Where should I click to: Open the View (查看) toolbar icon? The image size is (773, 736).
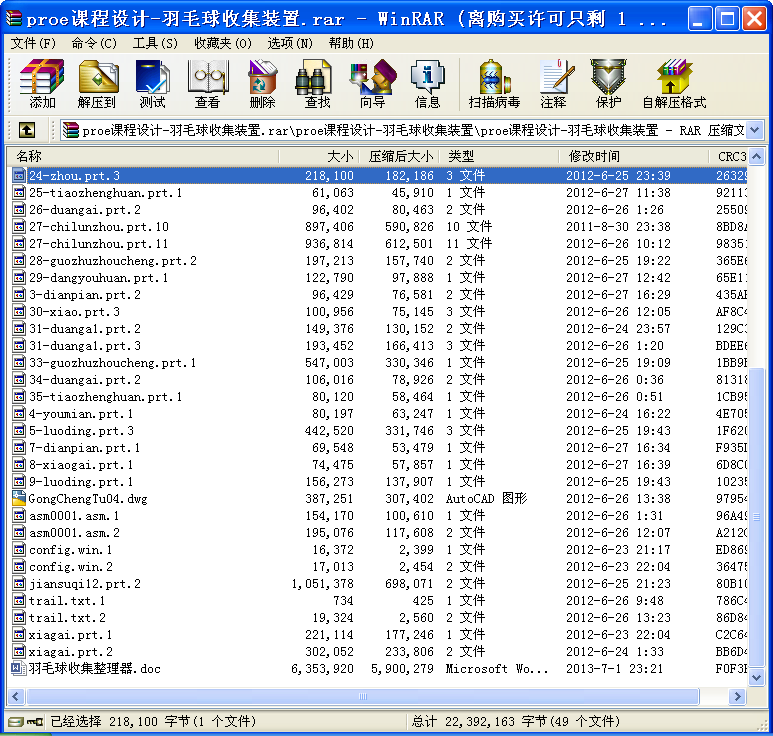point(208,84)
